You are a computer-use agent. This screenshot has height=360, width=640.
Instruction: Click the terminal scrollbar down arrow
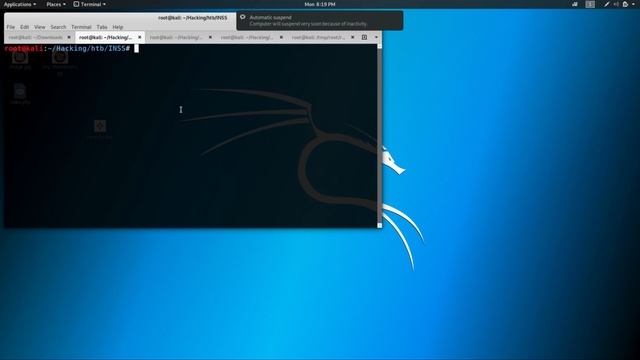point(380,225)
